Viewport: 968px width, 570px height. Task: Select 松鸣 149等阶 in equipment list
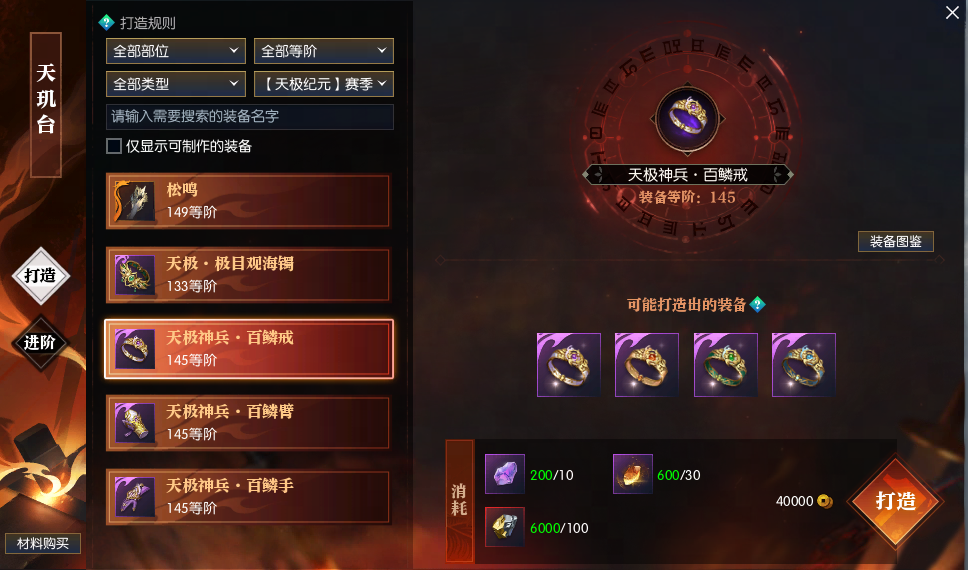(249, 201)
